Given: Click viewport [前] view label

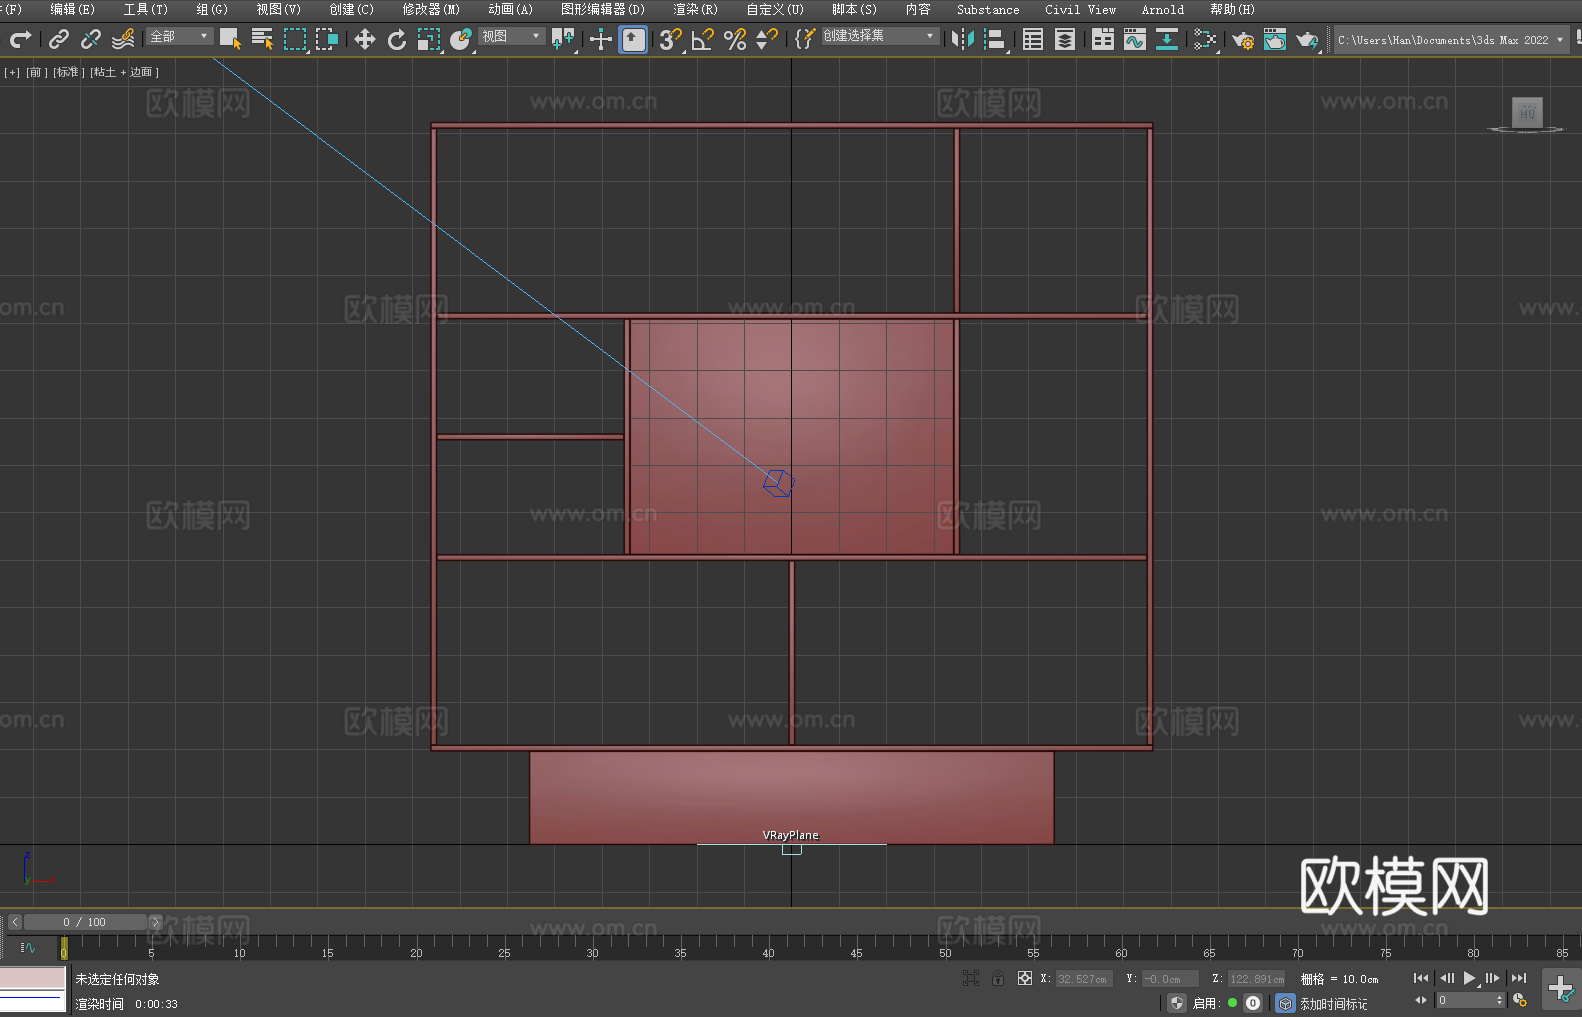Looking at the screenshot, I should [x=35, y=72].
